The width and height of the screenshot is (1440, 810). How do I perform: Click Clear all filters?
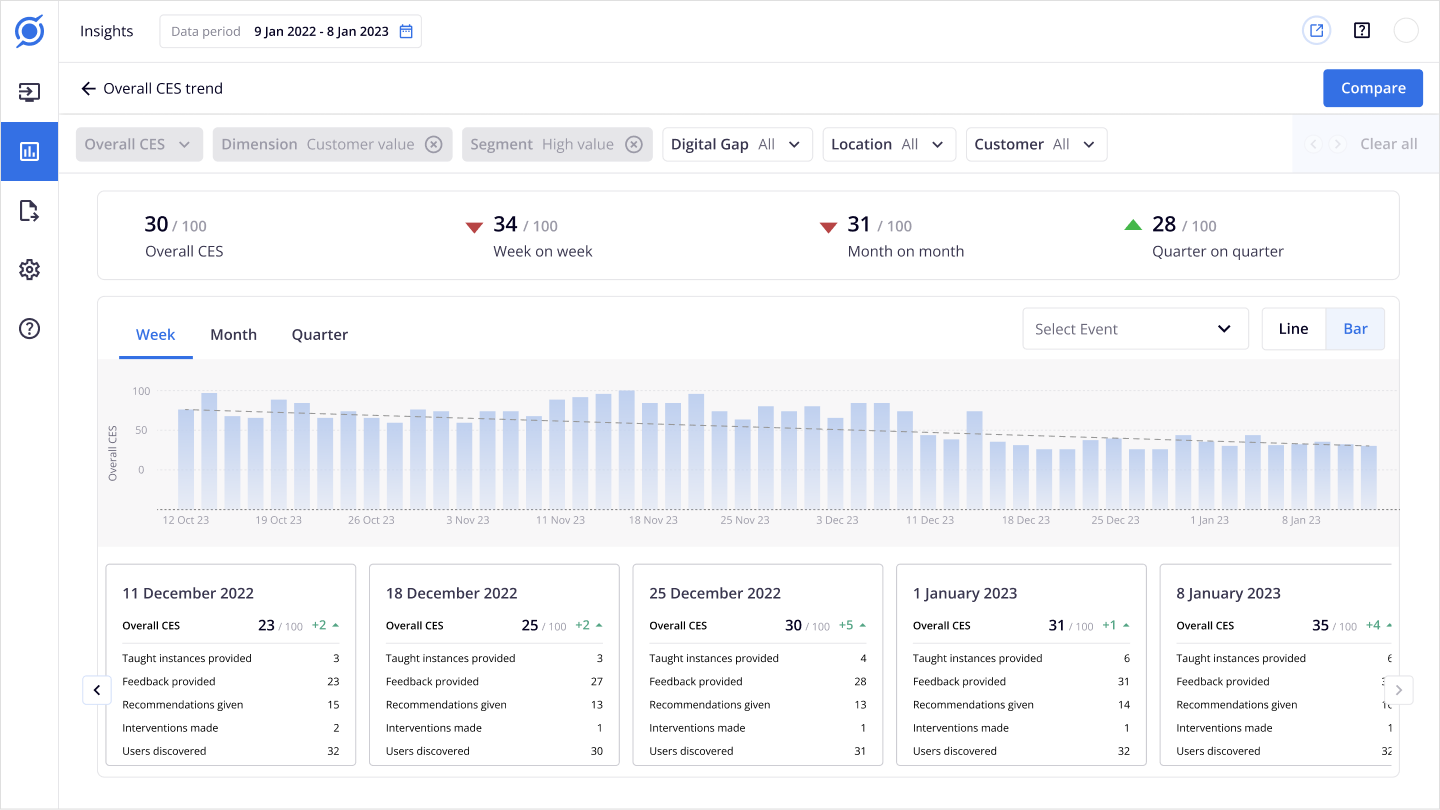tap(1388, 144)
